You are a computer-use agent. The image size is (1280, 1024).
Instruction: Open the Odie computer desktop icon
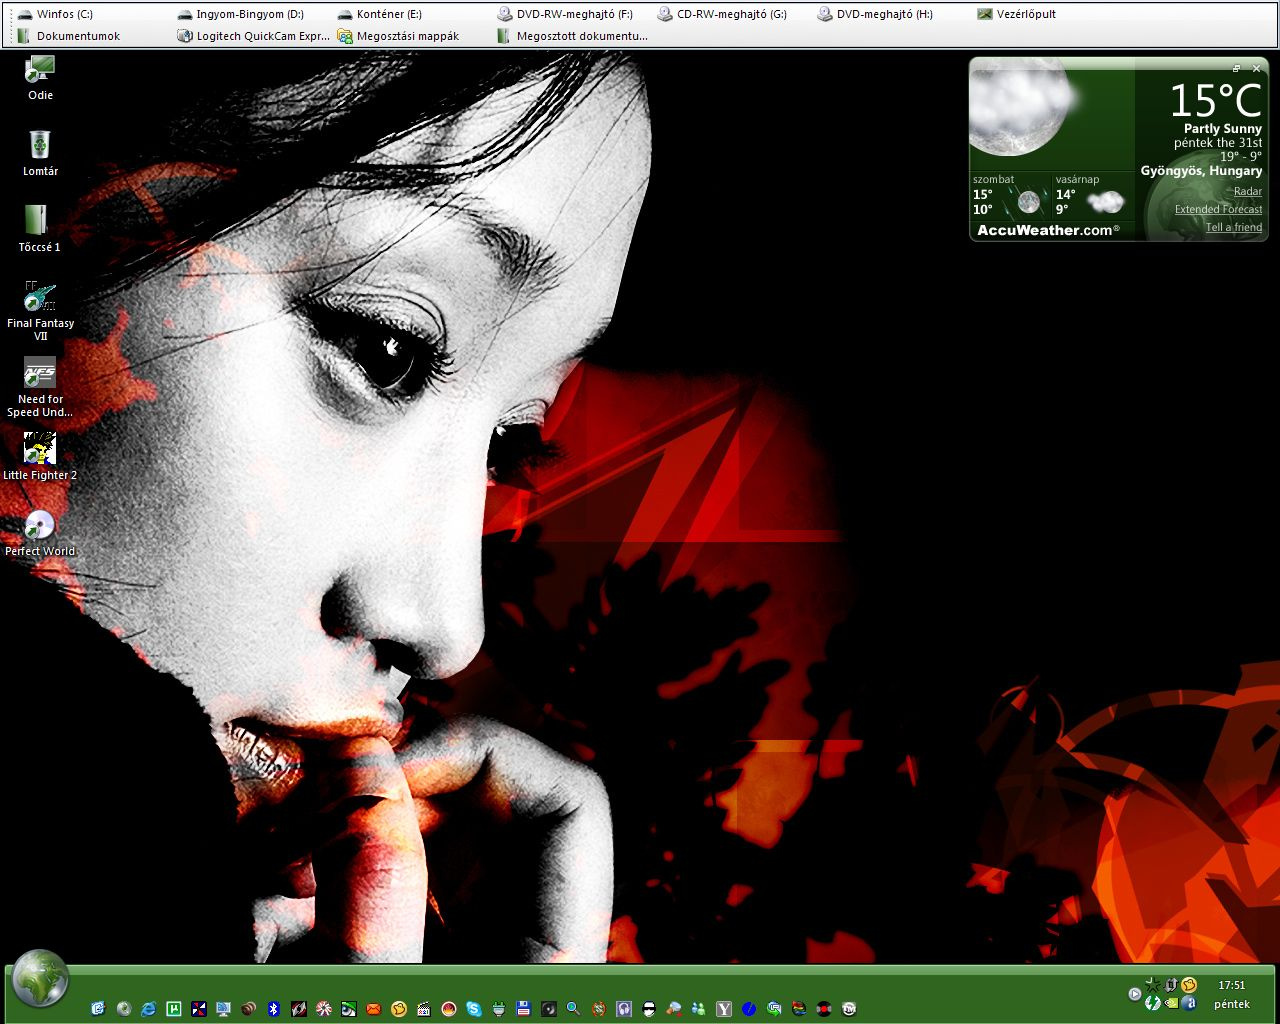coord(40,78)
